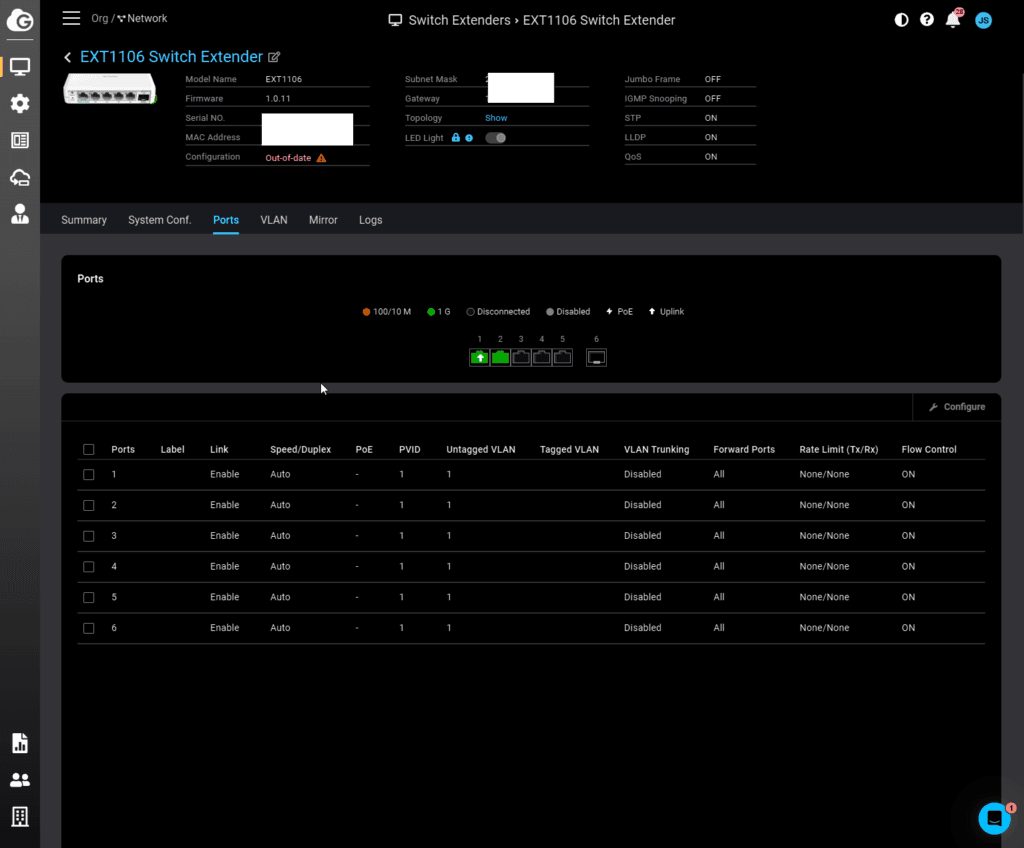This screenshot has width=1024, height=848.
Task: Open the help question mark icon
Action: pos(927,20)
